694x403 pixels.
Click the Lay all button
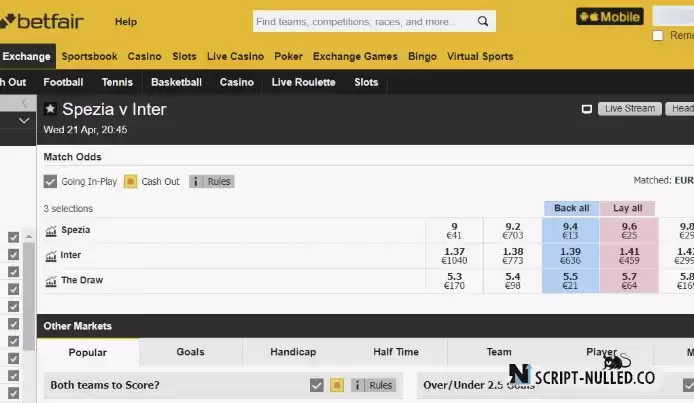click(x=627, y=208)
